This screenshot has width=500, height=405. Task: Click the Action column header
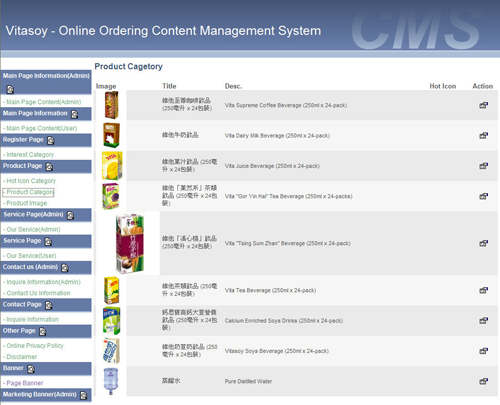click(x=482, y=86)
